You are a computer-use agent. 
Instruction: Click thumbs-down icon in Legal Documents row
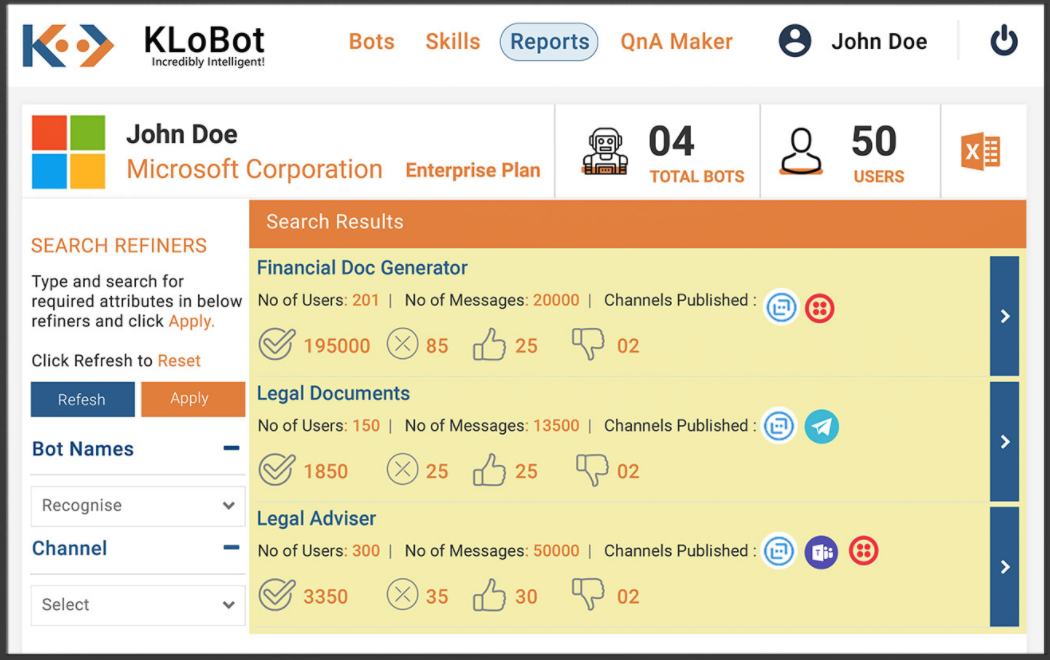point(592,469)
